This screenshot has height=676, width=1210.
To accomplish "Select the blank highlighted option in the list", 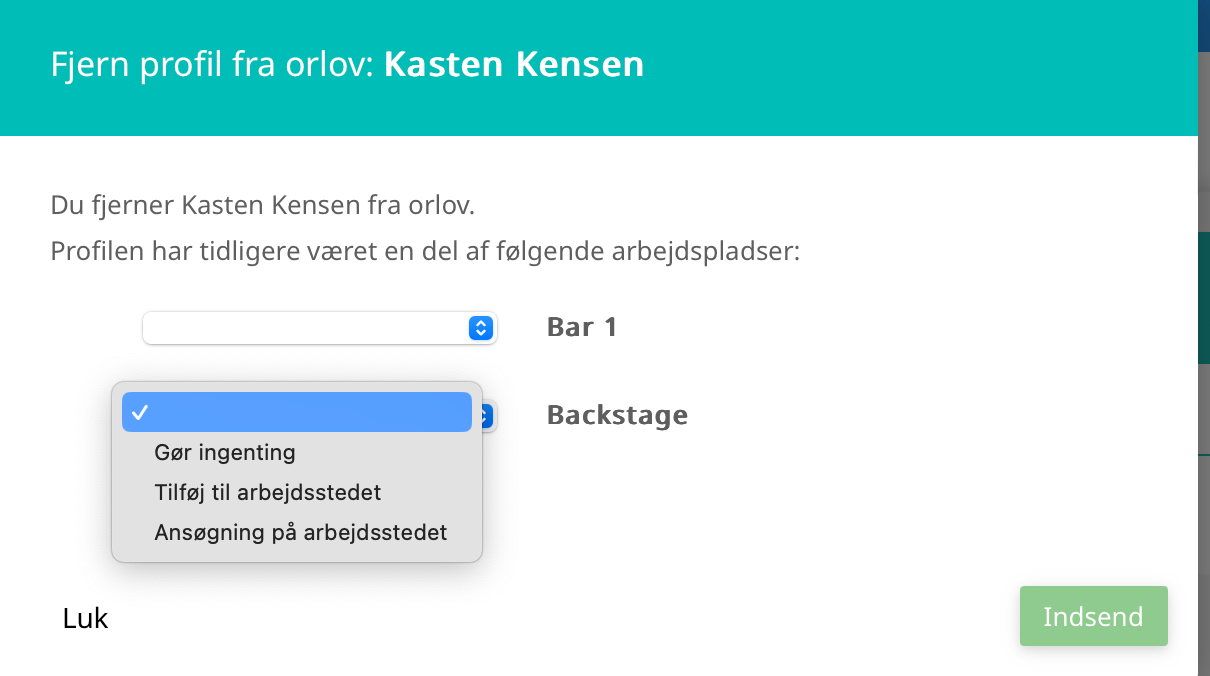I will [297, 412].
